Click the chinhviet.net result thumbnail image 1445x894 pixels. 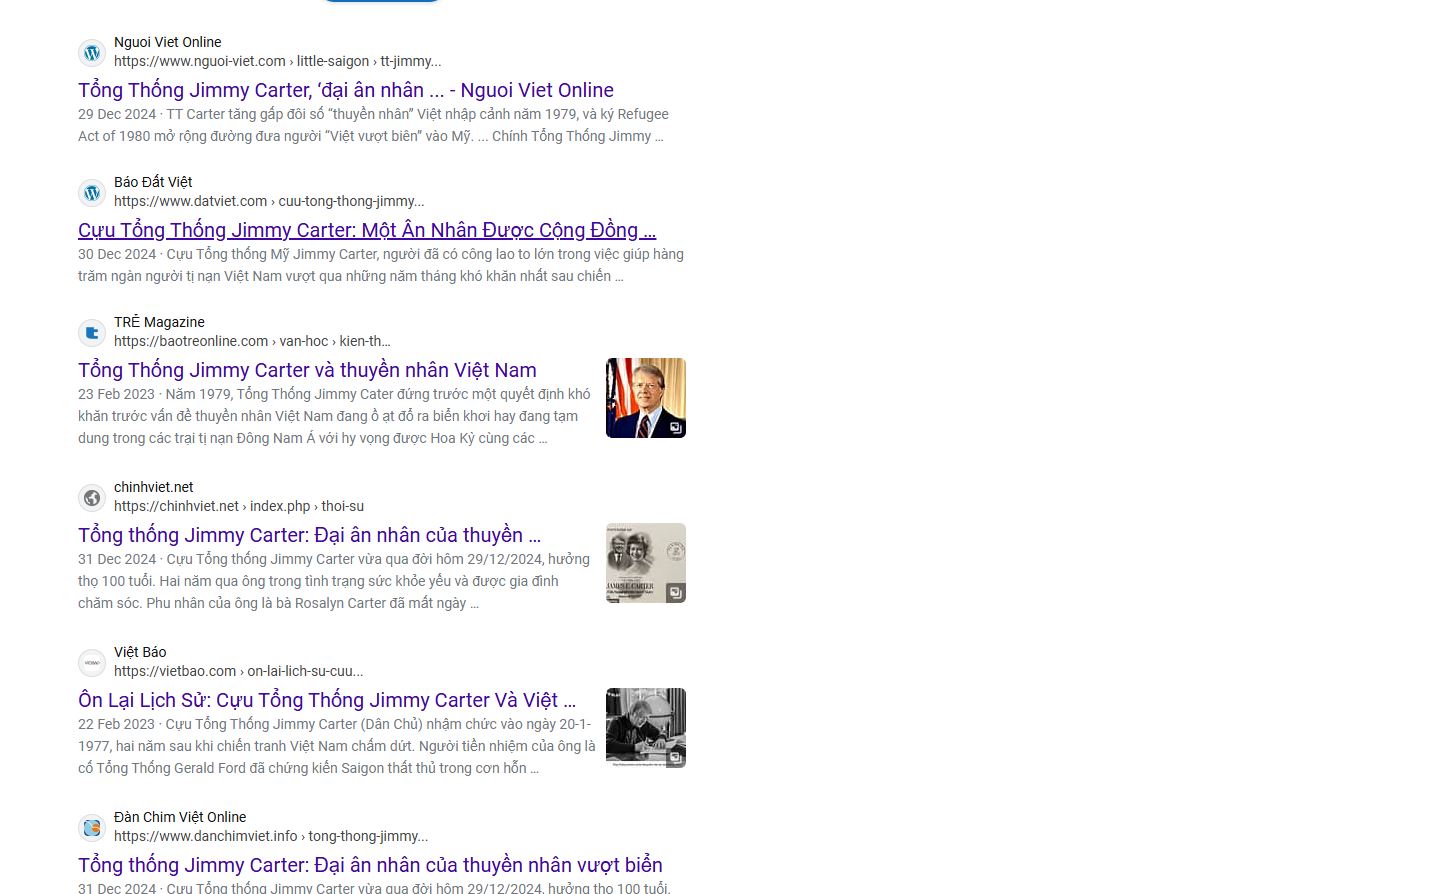click(x=645, y=563)
